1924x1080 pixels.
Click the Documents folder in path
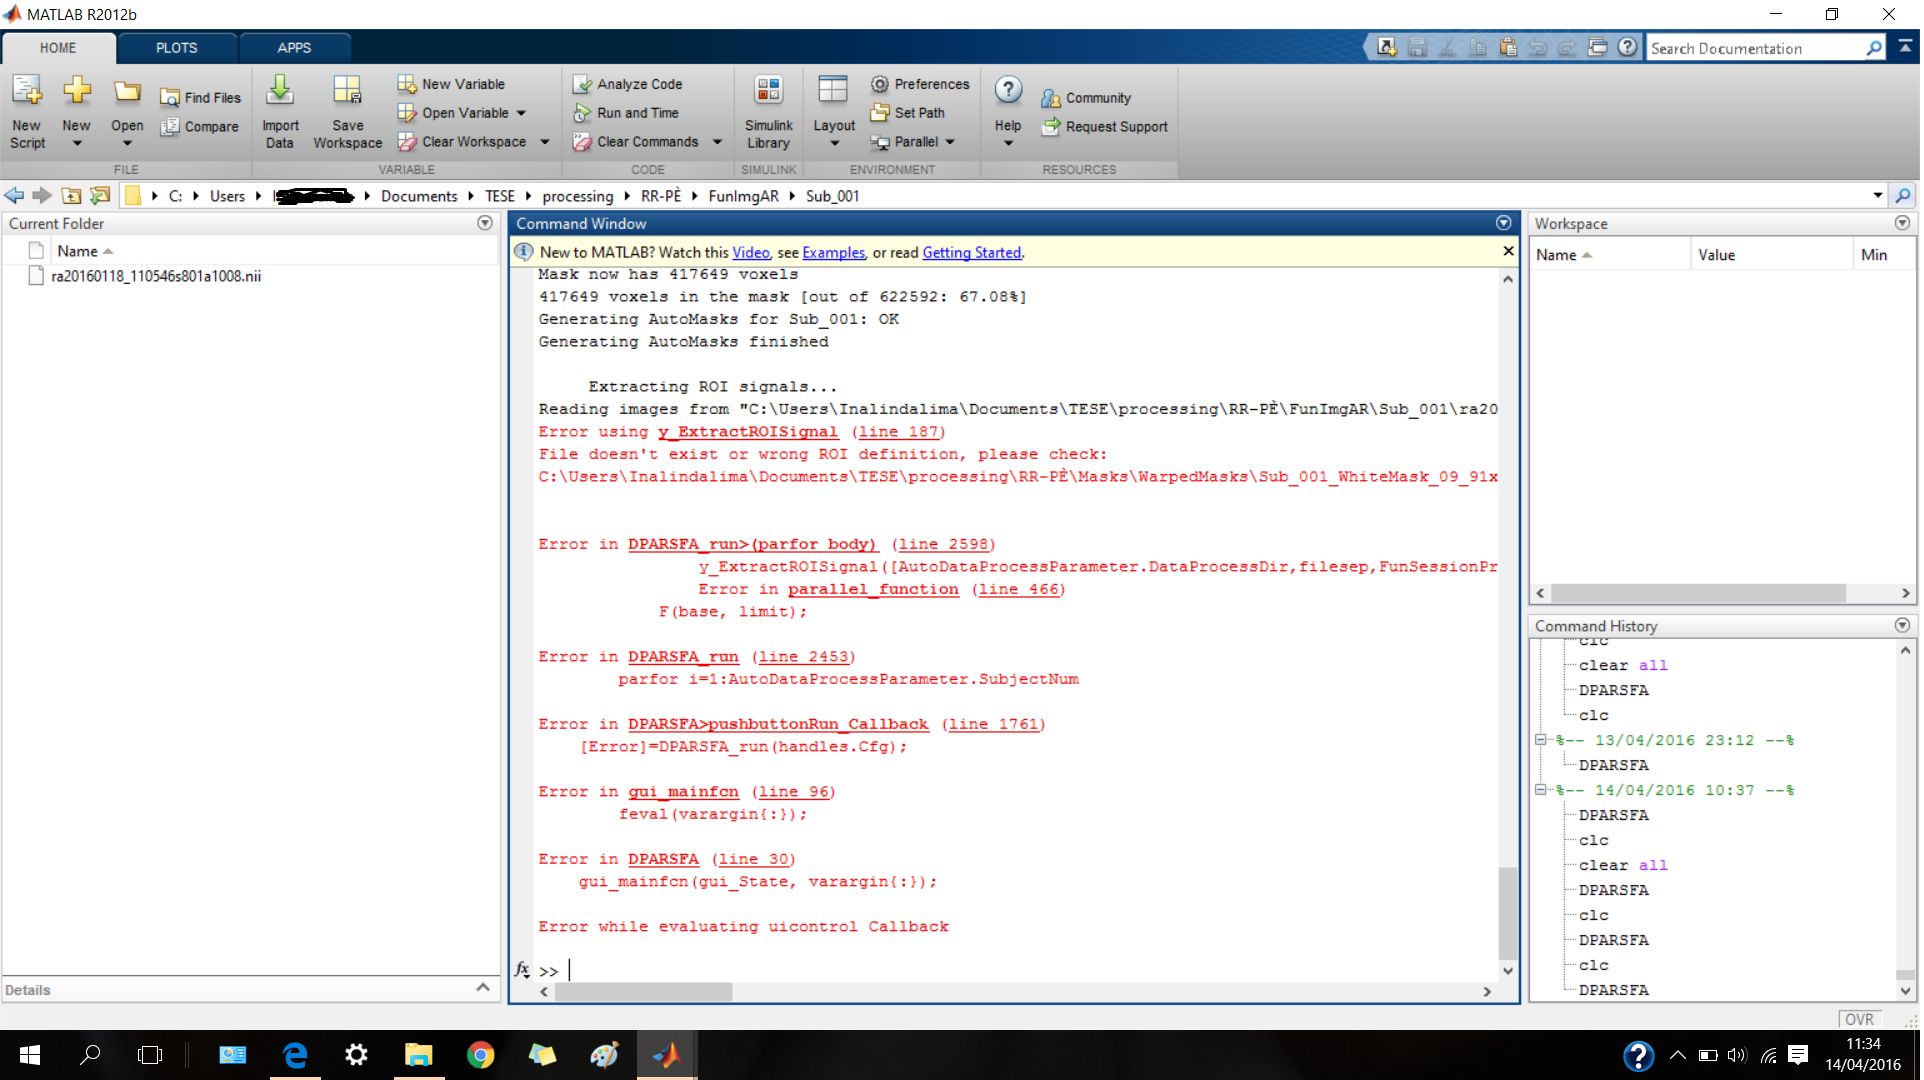coord(419,196)
